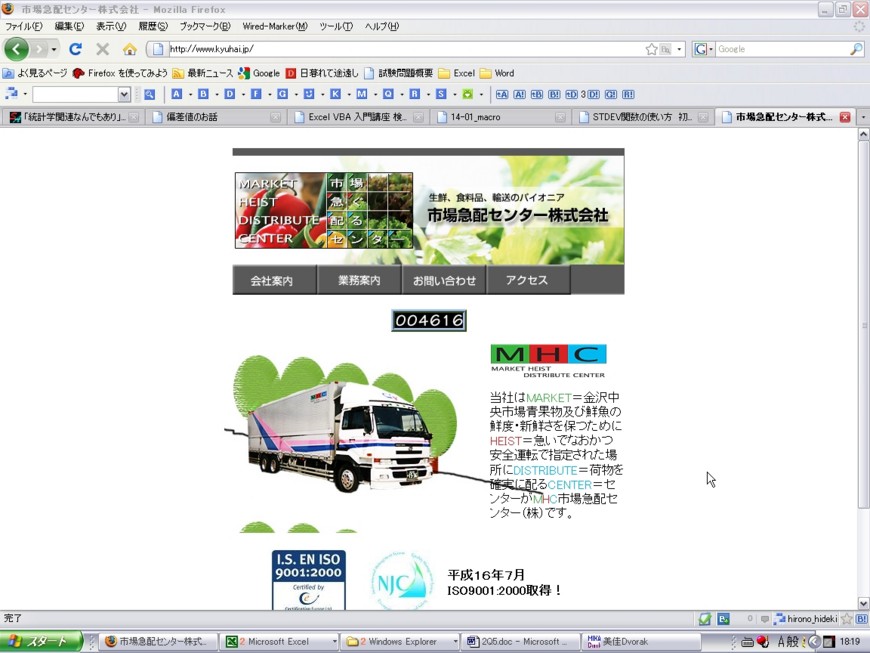This screenshot has width=870, height=653.
Task: Click the ISO 9001:2000 certification badge
Action: pos(308,580)
